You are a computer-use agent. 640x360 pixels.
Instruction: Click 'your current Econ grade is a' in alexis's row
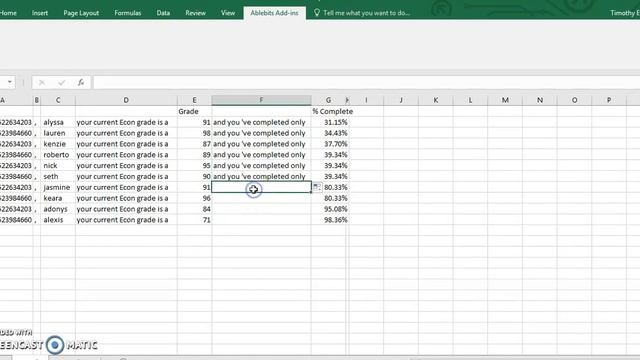tap(126, 220)
